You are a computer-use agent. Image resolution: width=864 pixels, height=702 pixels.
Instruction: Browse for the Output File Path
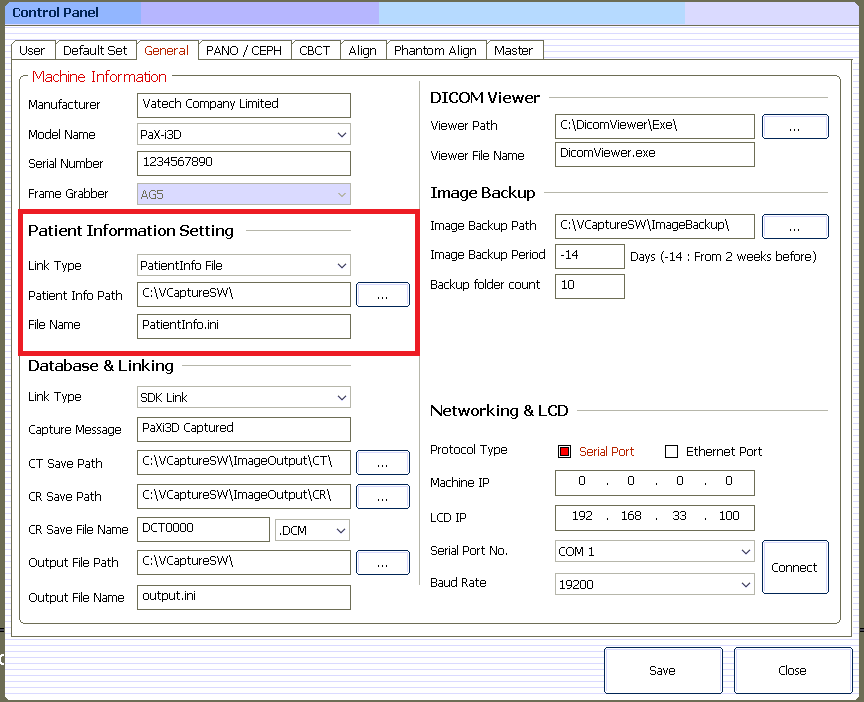tap(383, 563)
